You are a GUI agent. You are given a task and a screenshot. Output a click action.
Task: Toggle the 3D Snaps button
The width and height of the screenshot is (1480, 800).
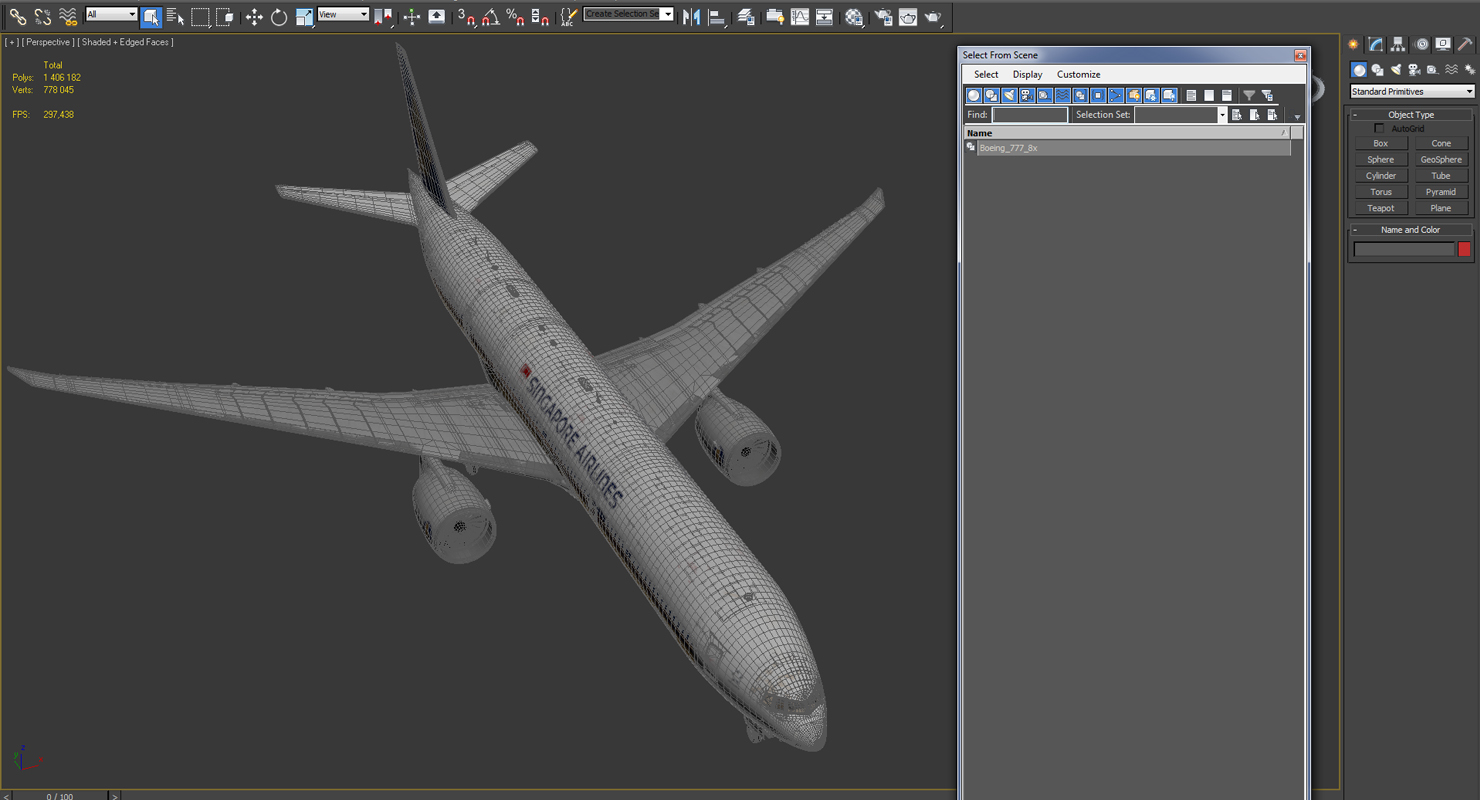pos(466,16)
